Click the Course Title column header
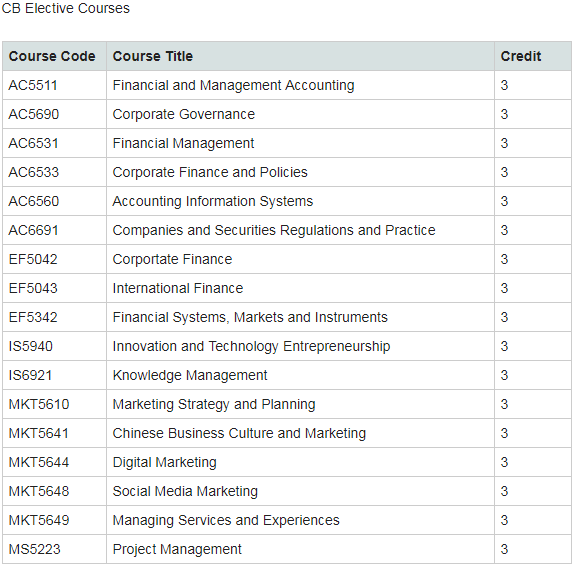The height and width of the screenshot is (567, 575). tap(153, 56)
